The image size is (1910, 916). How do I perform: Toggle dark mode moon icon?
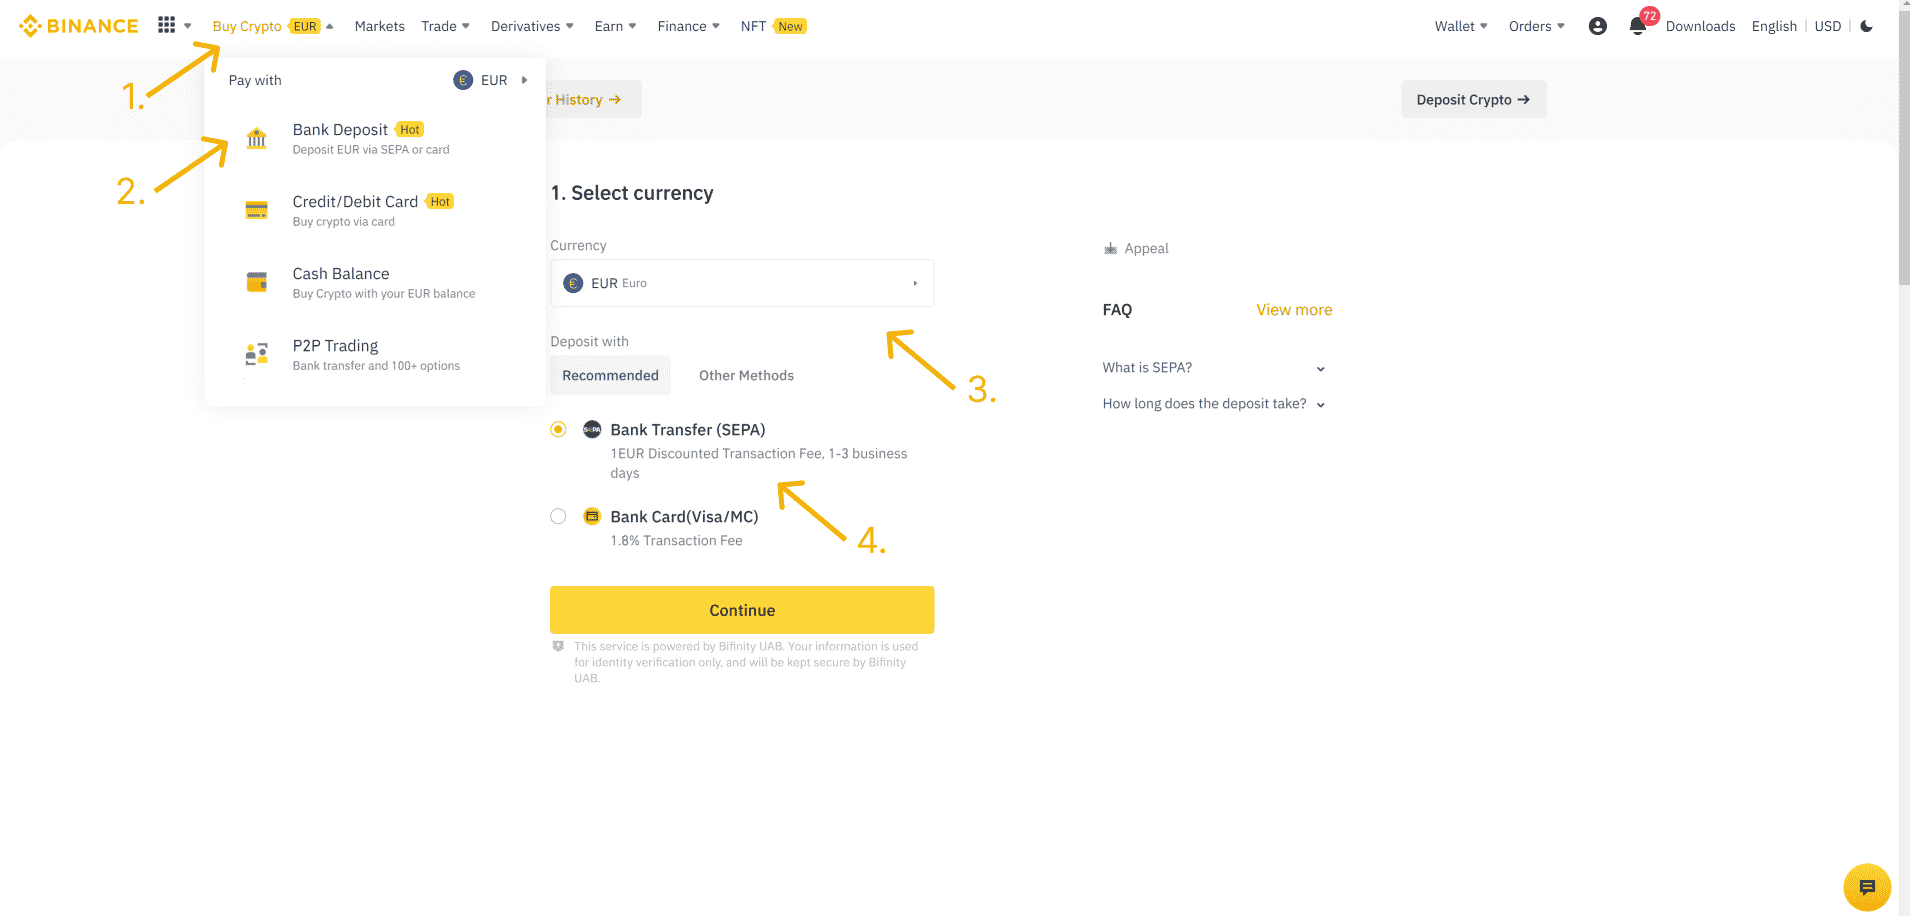1866,26
